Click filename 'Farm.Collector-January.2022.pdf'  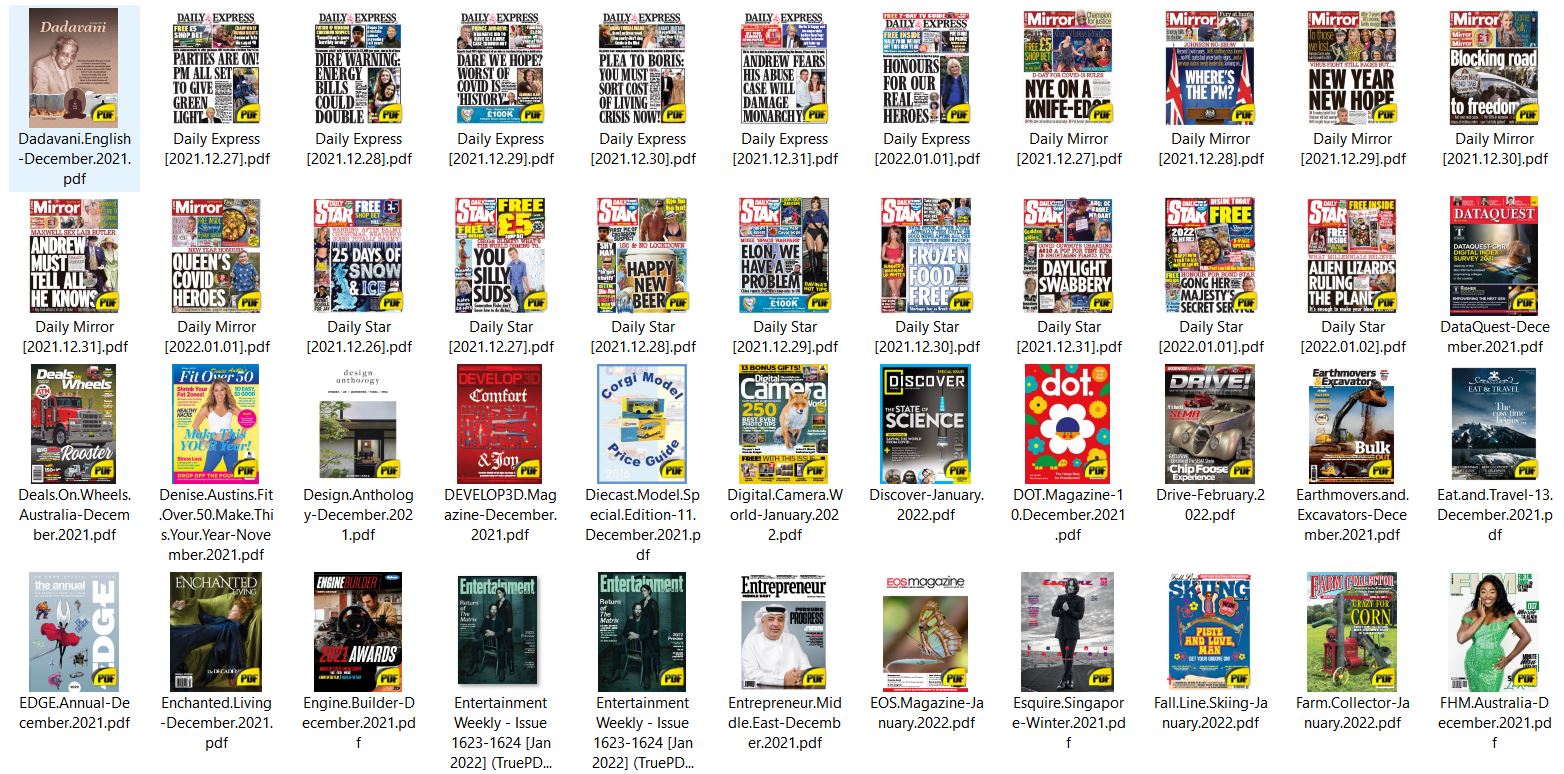tap(1352, 713)
